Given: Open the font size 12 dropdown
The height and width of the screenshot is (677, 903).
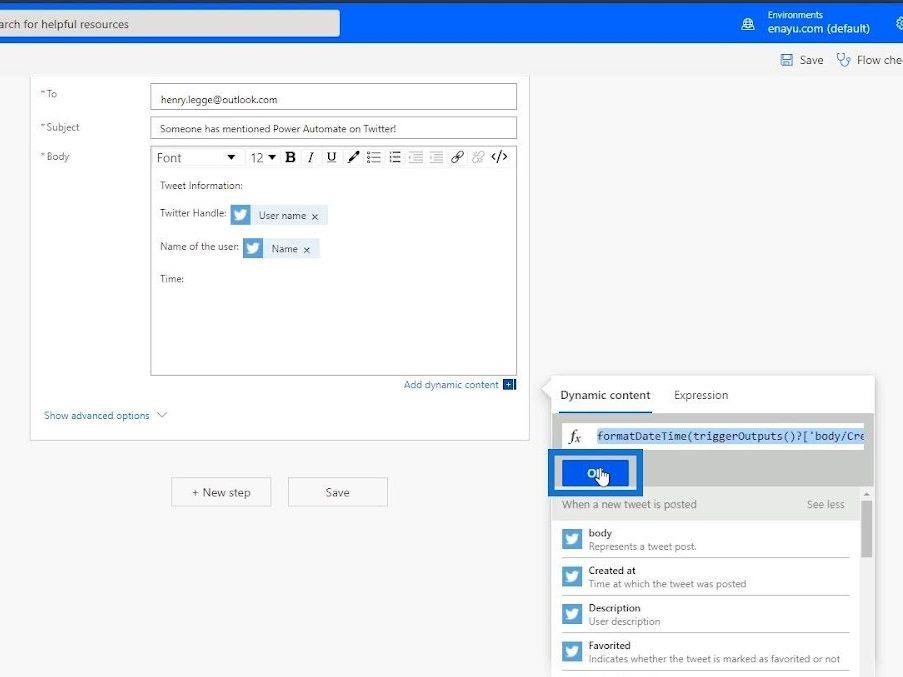Looking at the screenshot, I should point(263,157).
